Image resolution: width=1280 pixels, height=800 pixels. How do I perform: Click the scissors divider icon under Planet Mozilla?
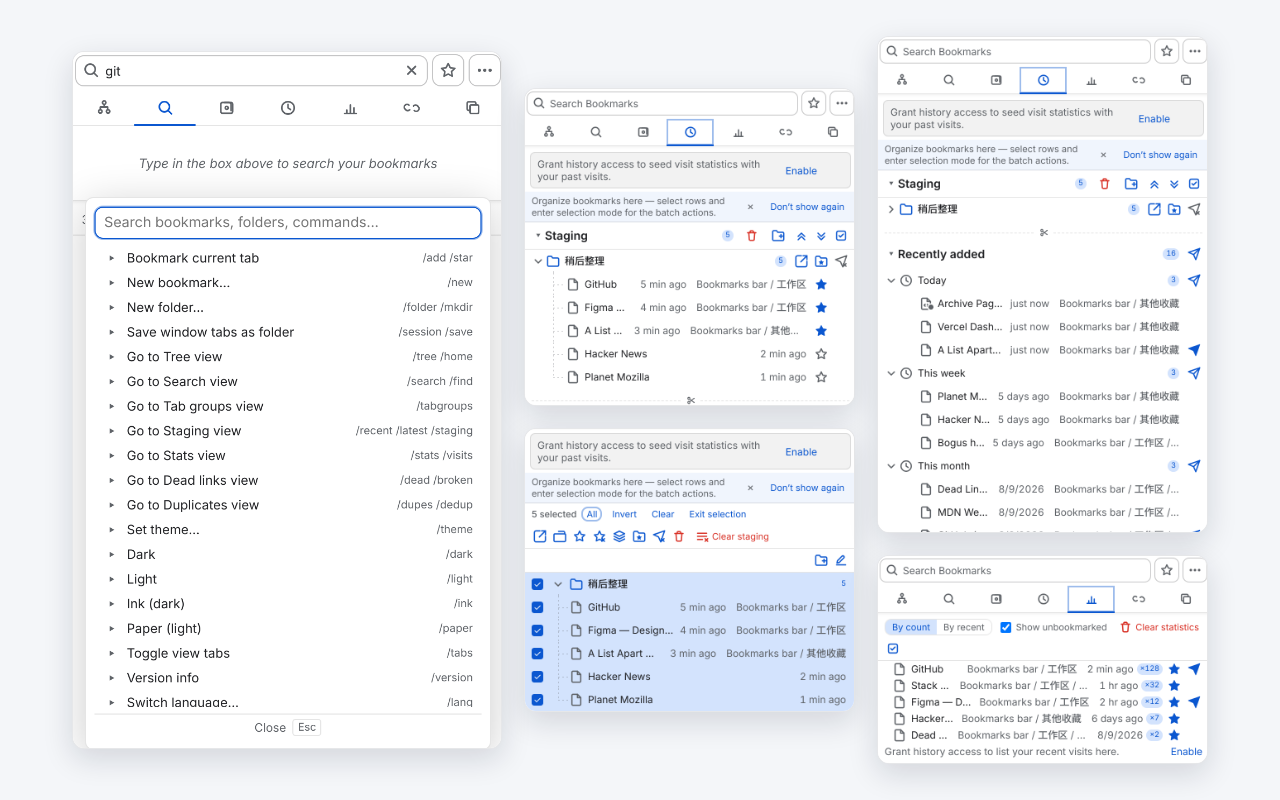click(x=690, y=400)
